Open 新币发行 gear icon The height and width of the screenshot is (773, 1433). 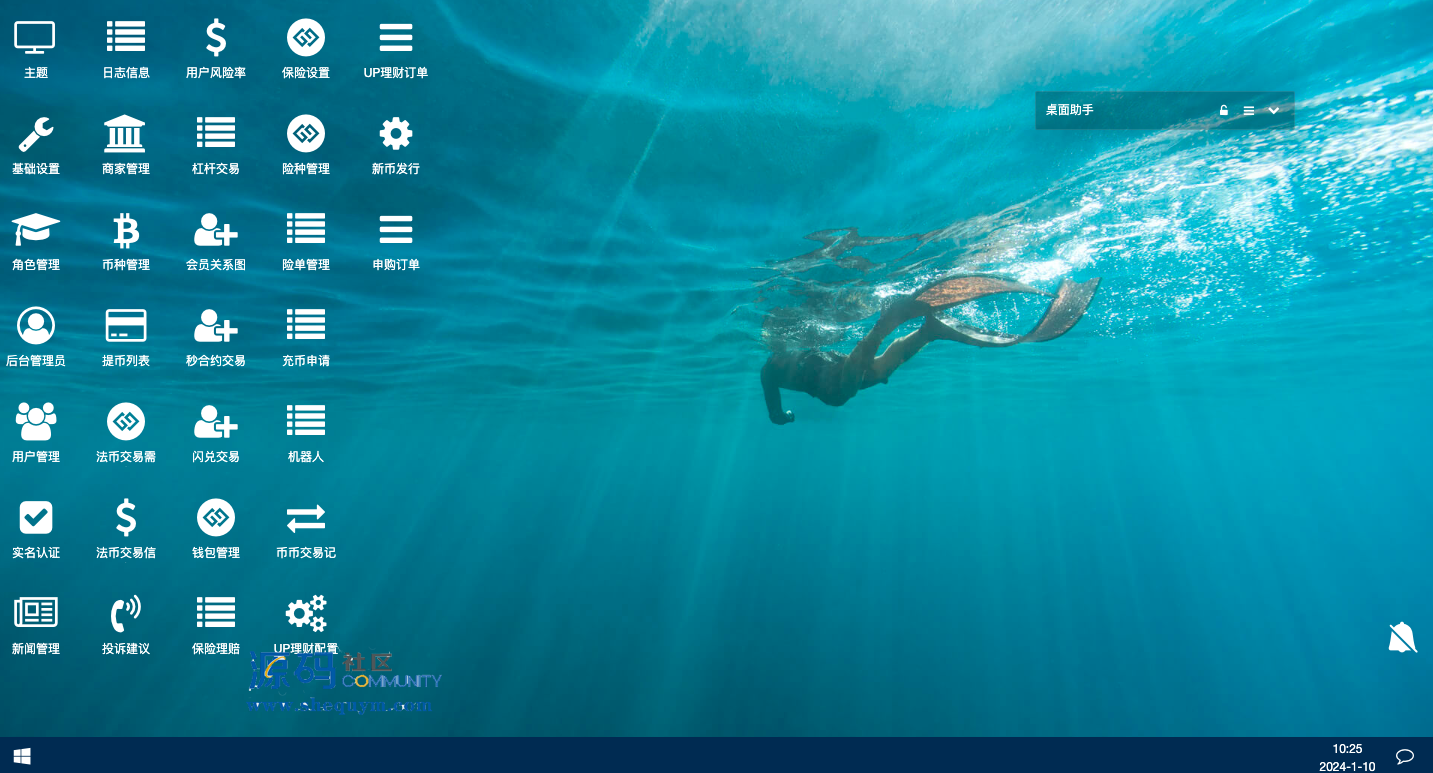[x=396, y=134]
